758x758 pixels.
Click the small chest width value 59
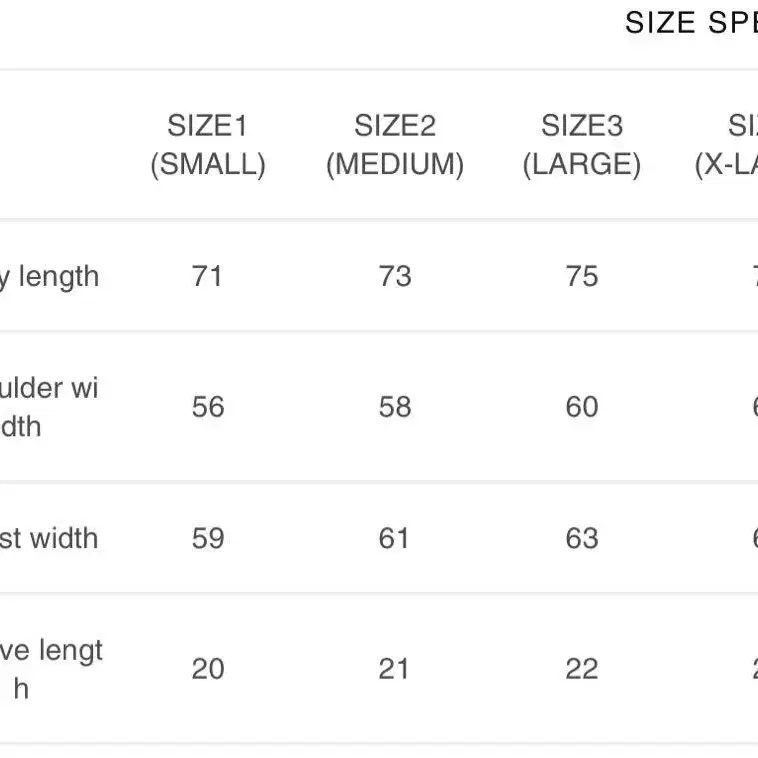tap(208, 538)
